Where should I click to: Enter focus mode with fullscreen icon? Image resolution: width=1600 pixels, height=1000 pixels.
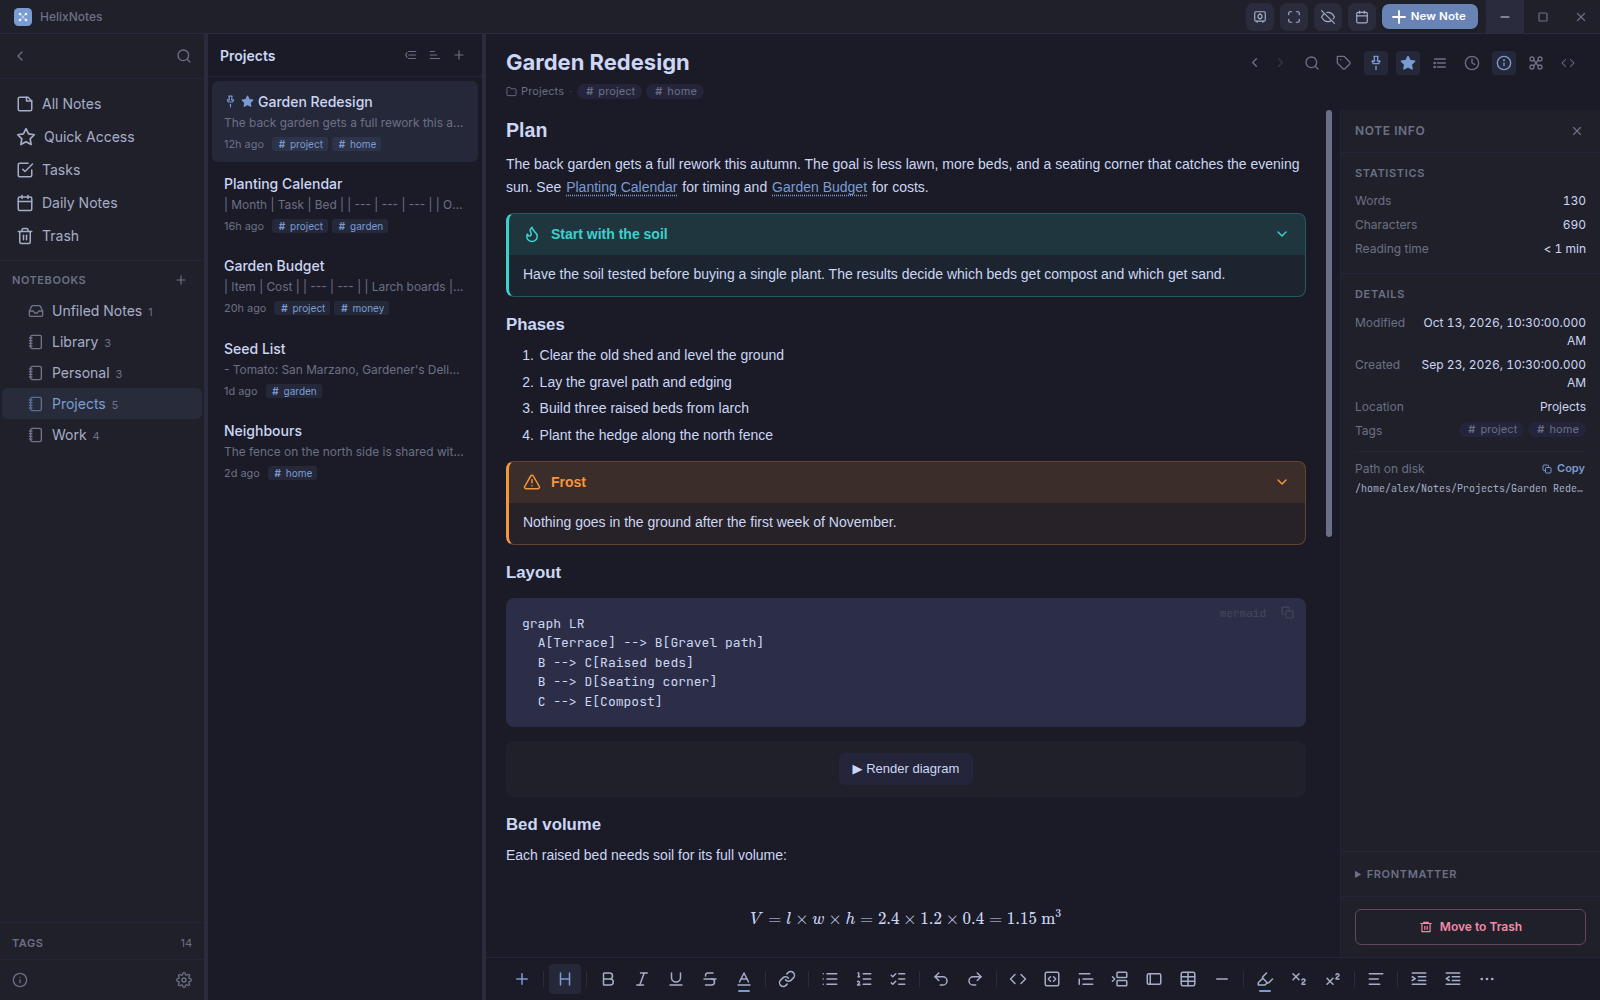(x=1294, y=17)
